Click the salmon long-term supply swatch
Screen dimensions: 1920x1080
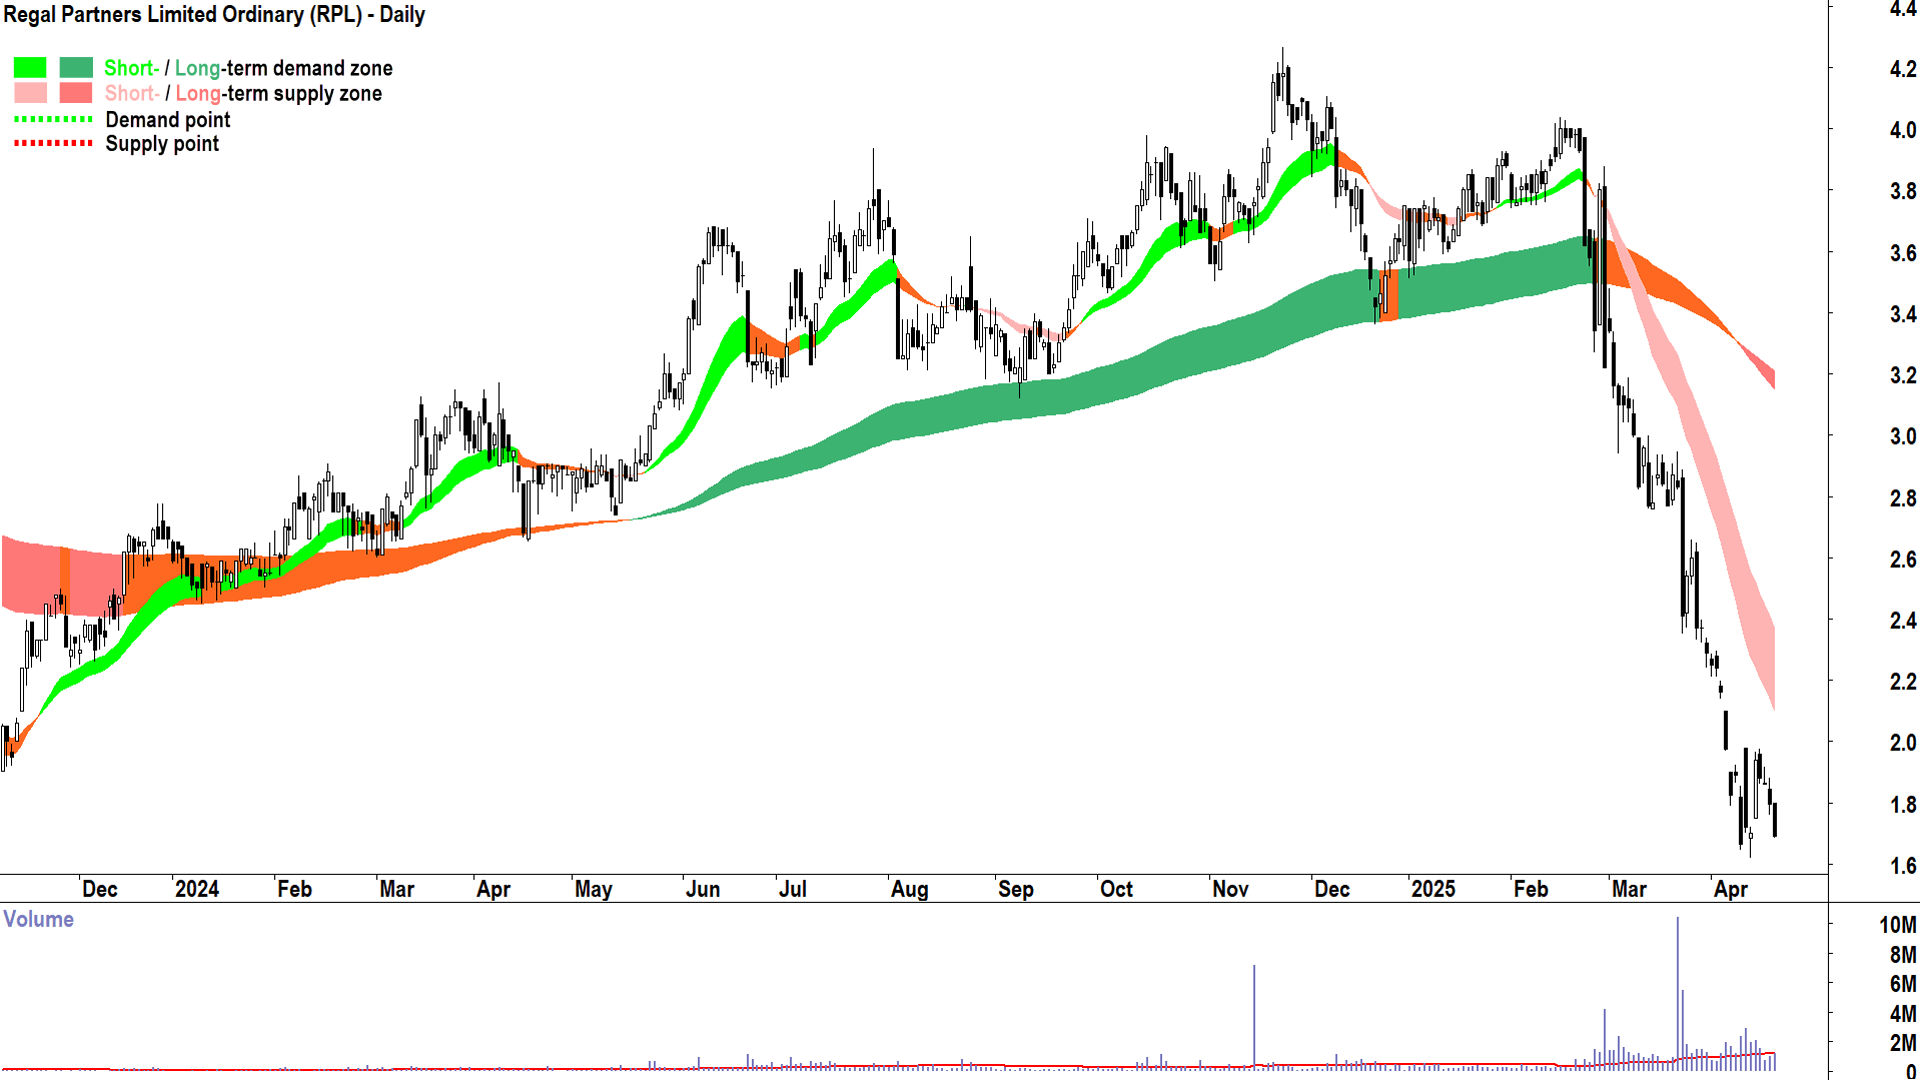coord(76,93)
